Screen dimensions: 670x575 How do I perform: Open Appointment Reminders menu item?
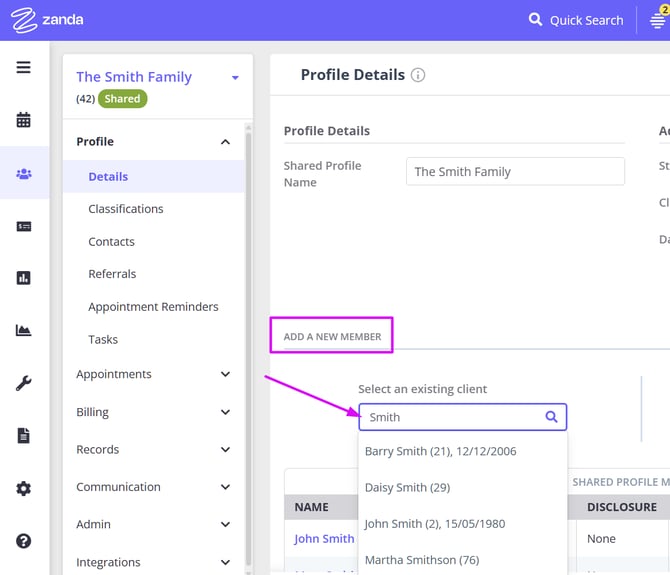click(x=153, y=307)
